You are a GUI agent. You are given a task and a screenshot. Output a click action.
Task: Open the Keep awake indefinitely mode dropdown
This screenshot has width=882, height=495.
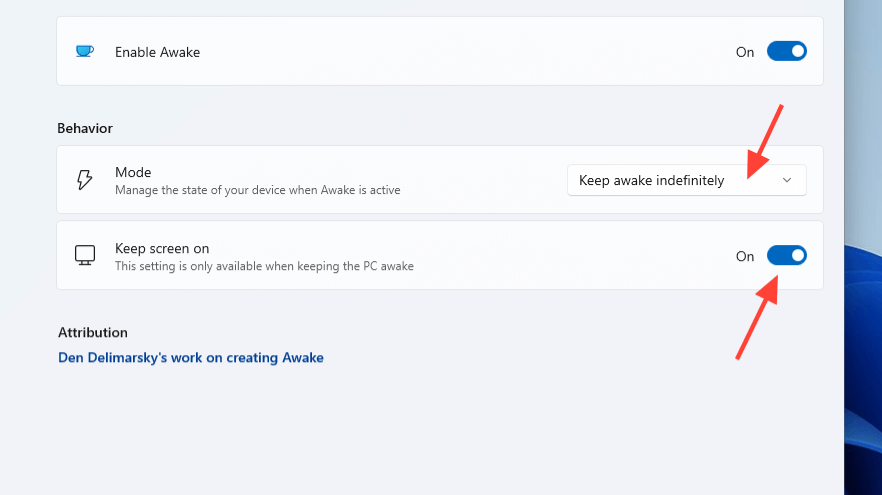point(686,180)
